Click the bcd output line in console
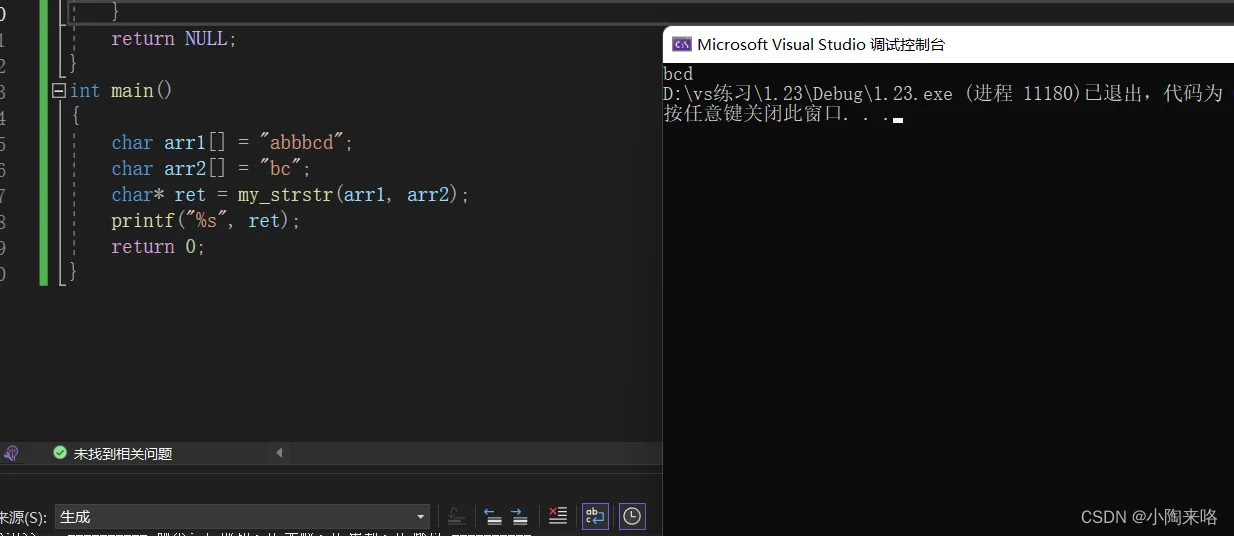Screen dimensions: 1234x536 (x=678, y=74)
